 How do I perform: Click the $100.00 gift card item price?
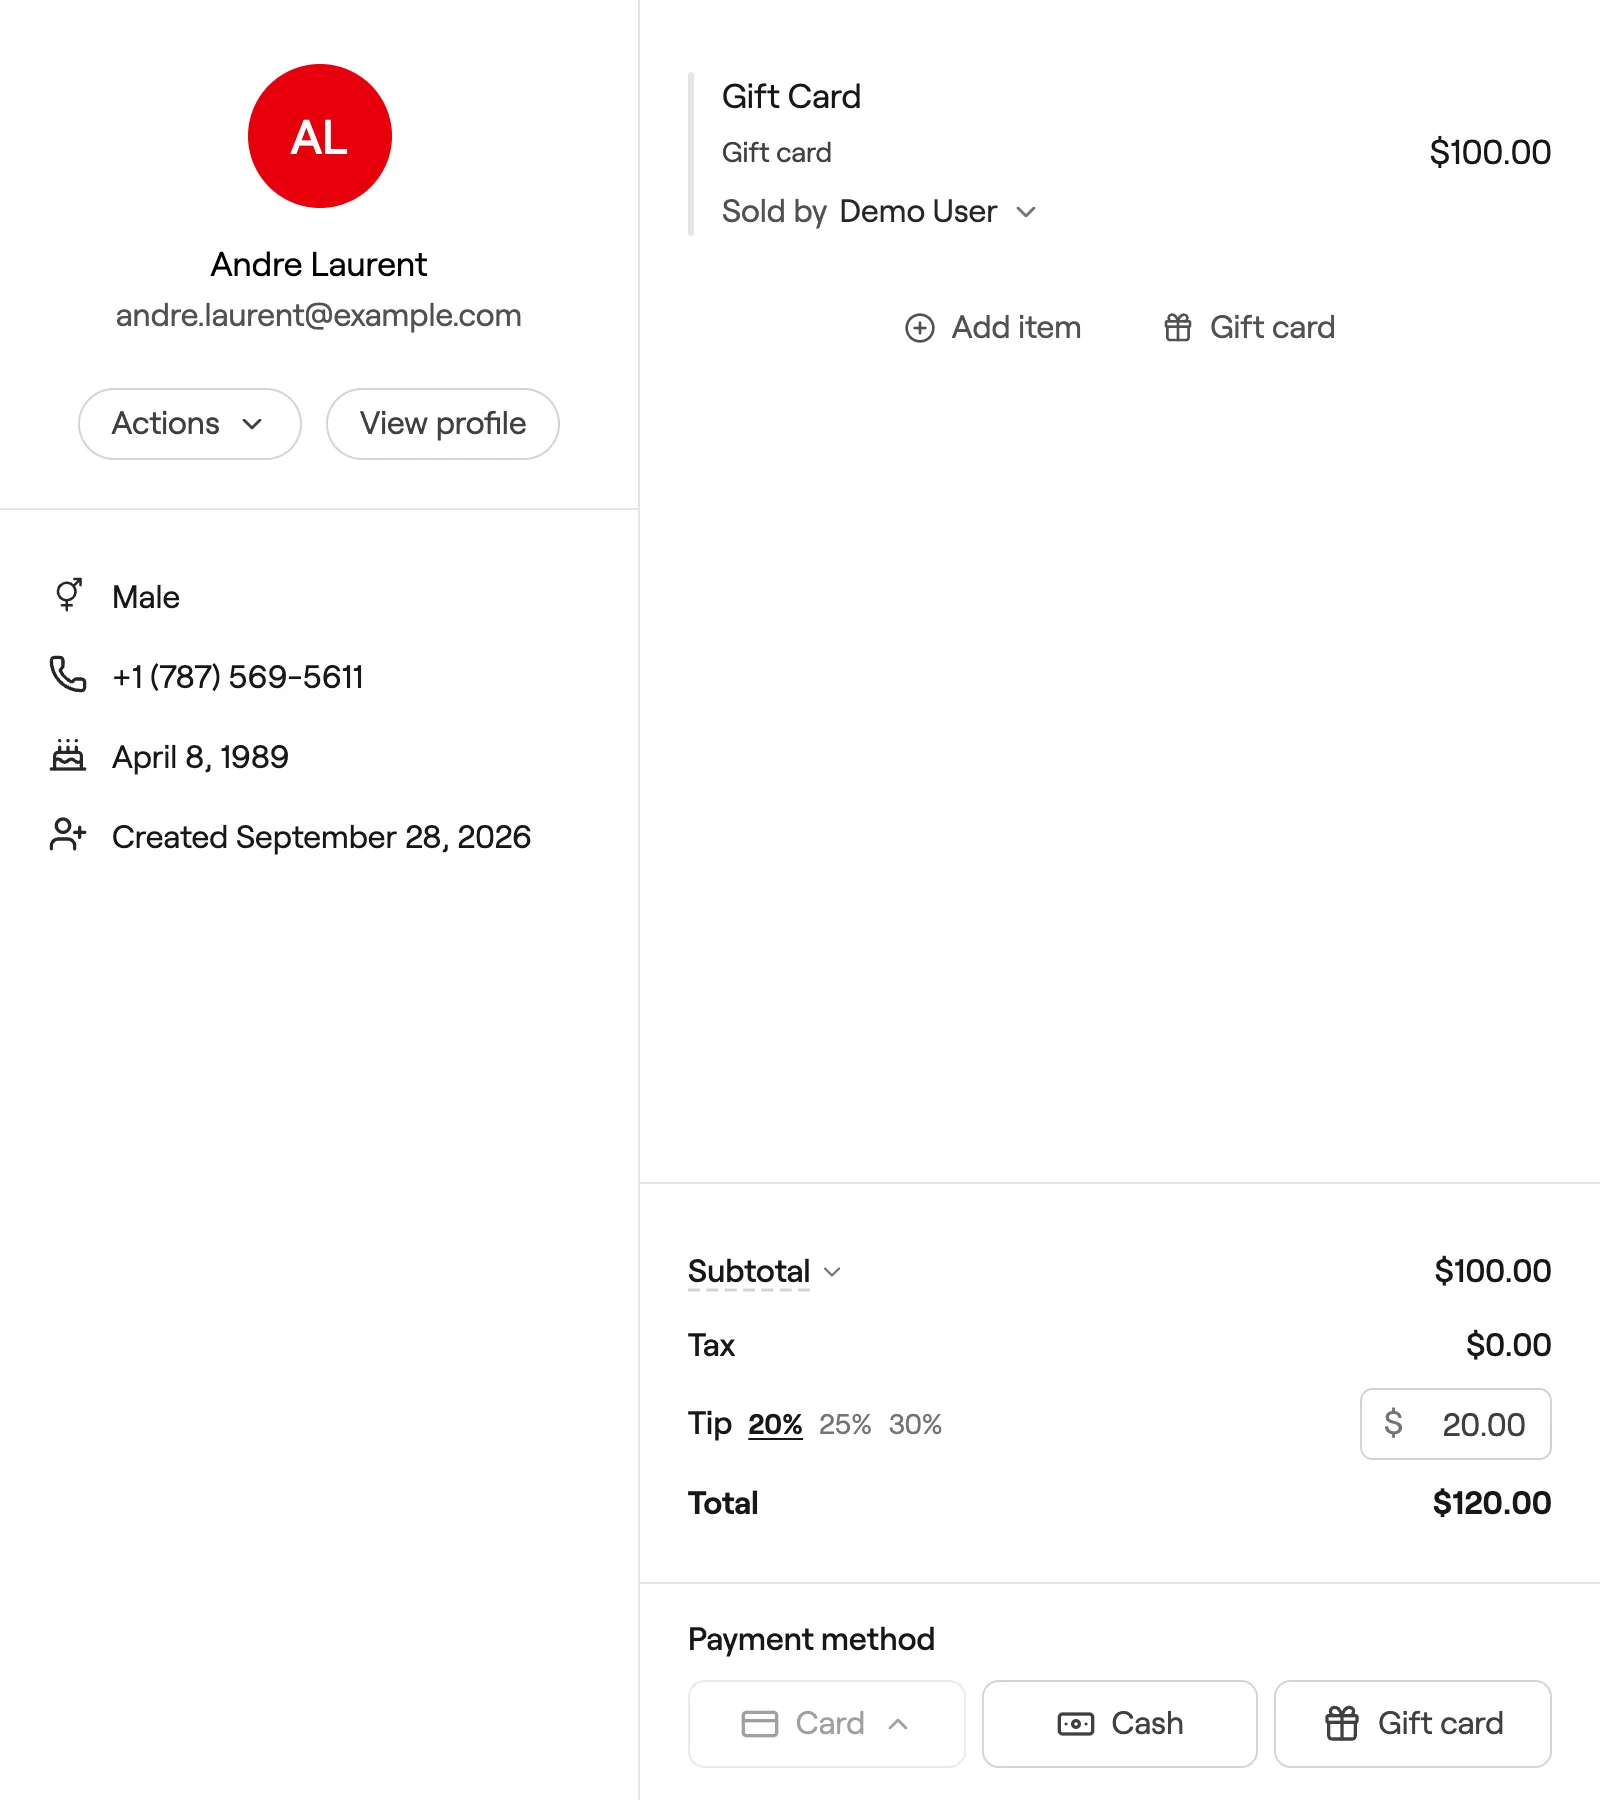coord(1490,152)
